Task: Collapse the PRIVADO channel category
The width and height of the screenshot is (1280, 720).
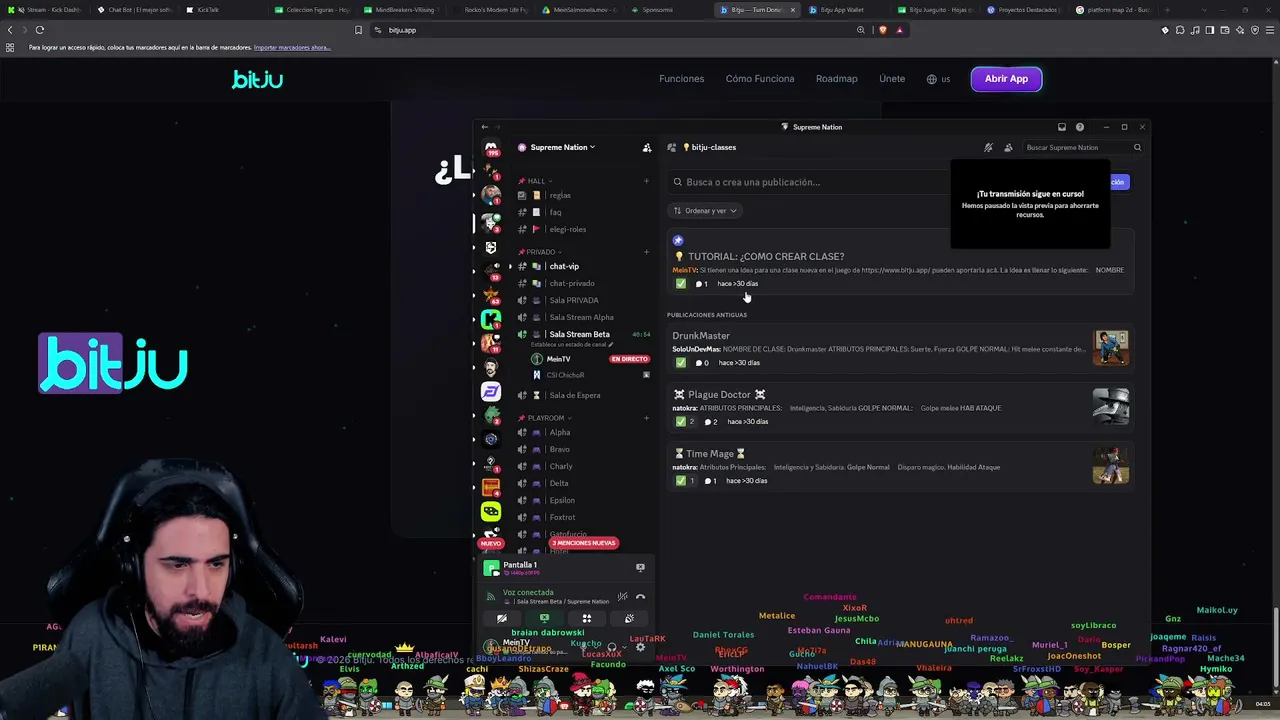Action: pos(540,252)
